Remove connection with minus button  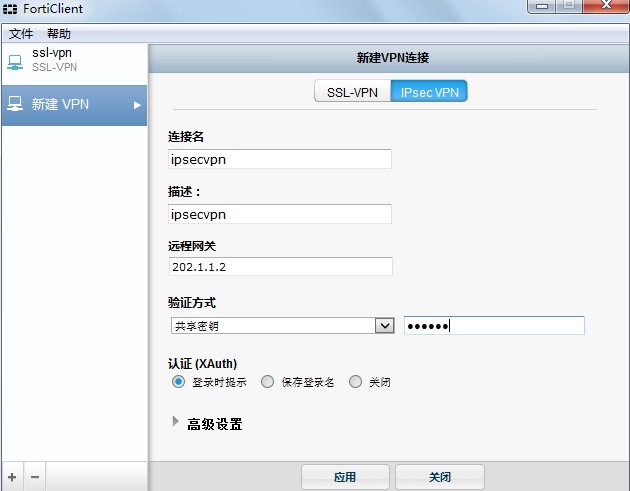click(x=35, y=477)
